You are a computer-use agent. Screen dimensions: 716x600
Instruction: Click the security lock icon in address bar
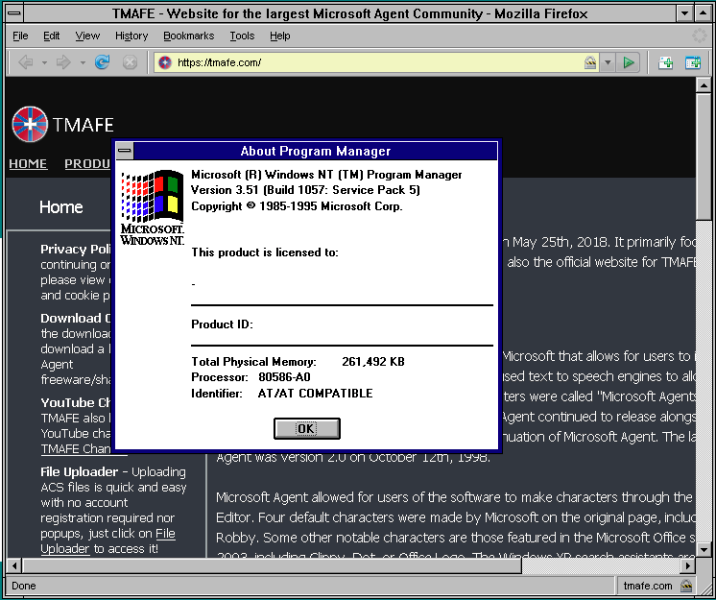click(590, 62)
